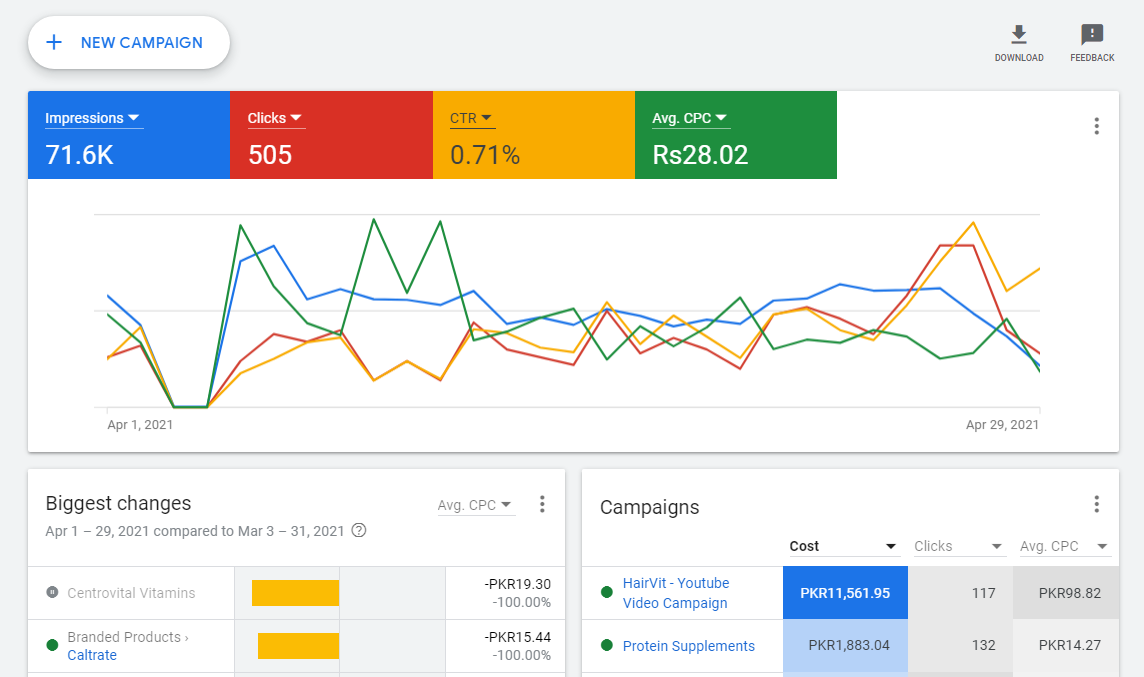Click the PKR98.82 Avg. CPC cell

coord(1066,593)
